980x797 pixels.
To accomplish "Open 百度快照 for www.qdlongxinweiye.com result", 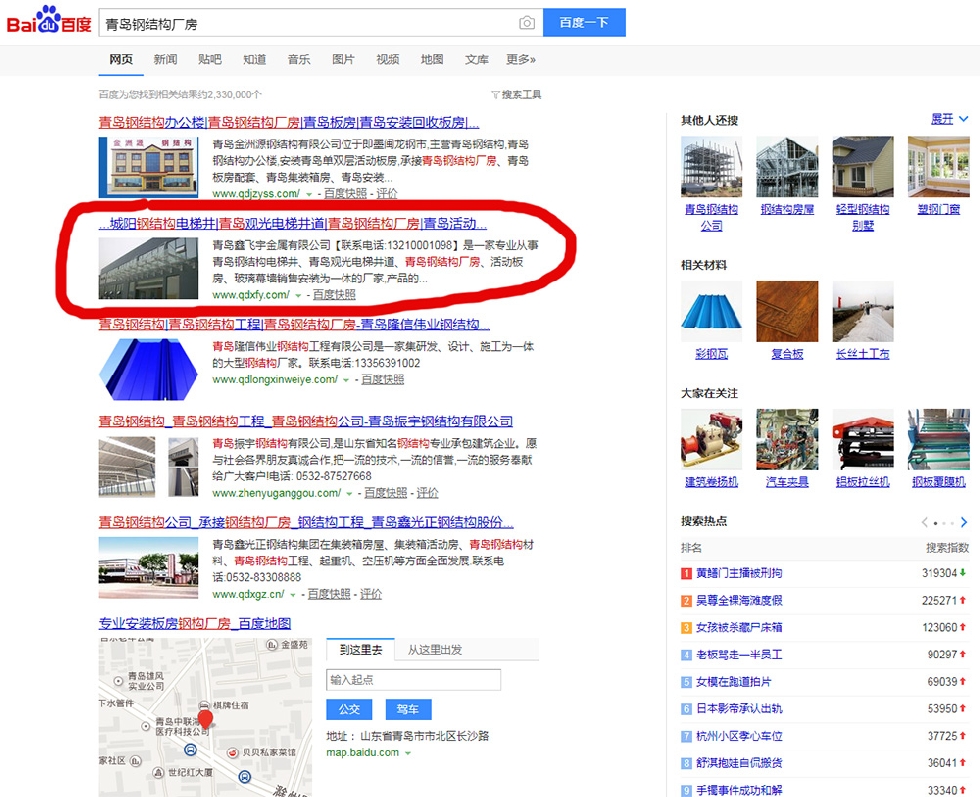I will tap(382, 379).
